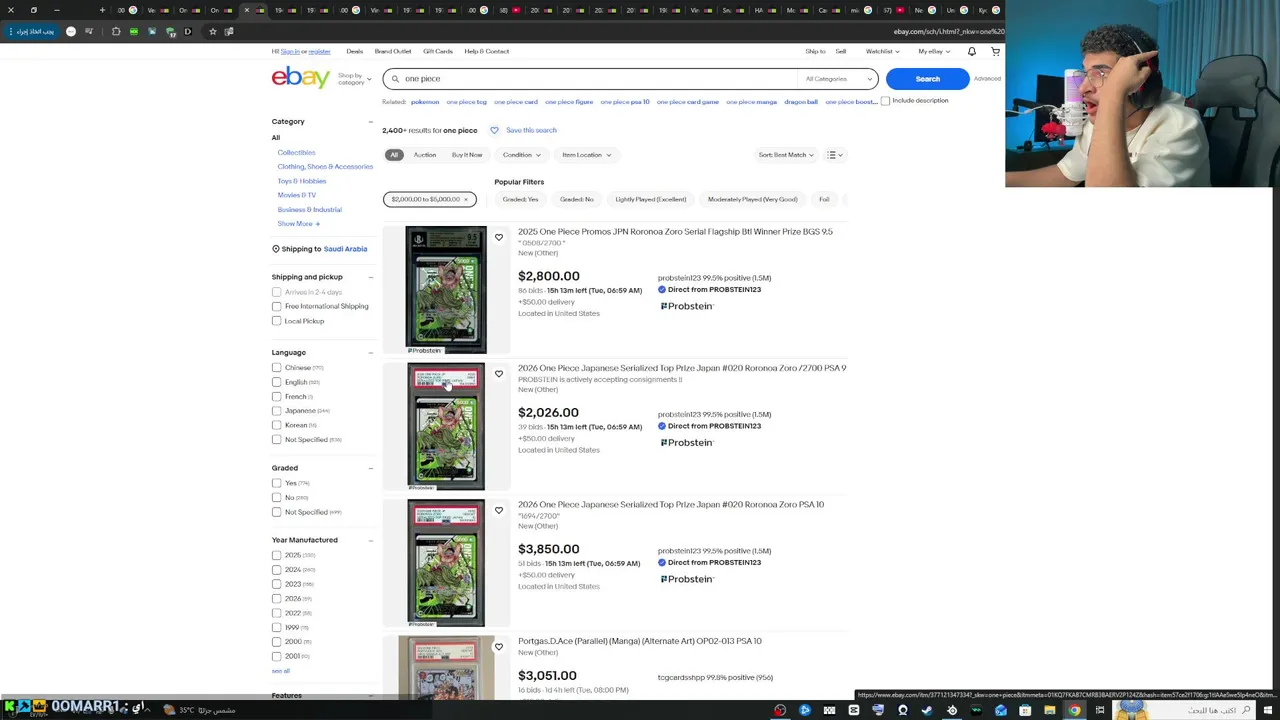The height and width of the screenshot is (720, 1280).
Task: Open the Sort: Best Match dropdown
Action: (785, 155)
